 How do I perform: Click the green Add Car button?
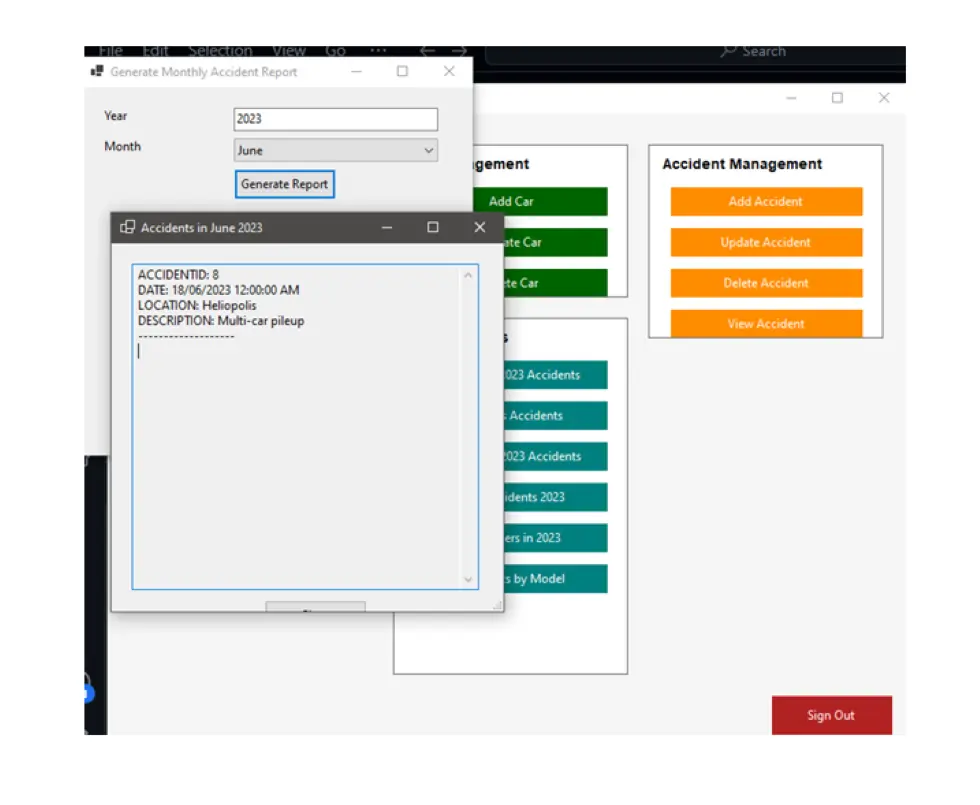540,201
